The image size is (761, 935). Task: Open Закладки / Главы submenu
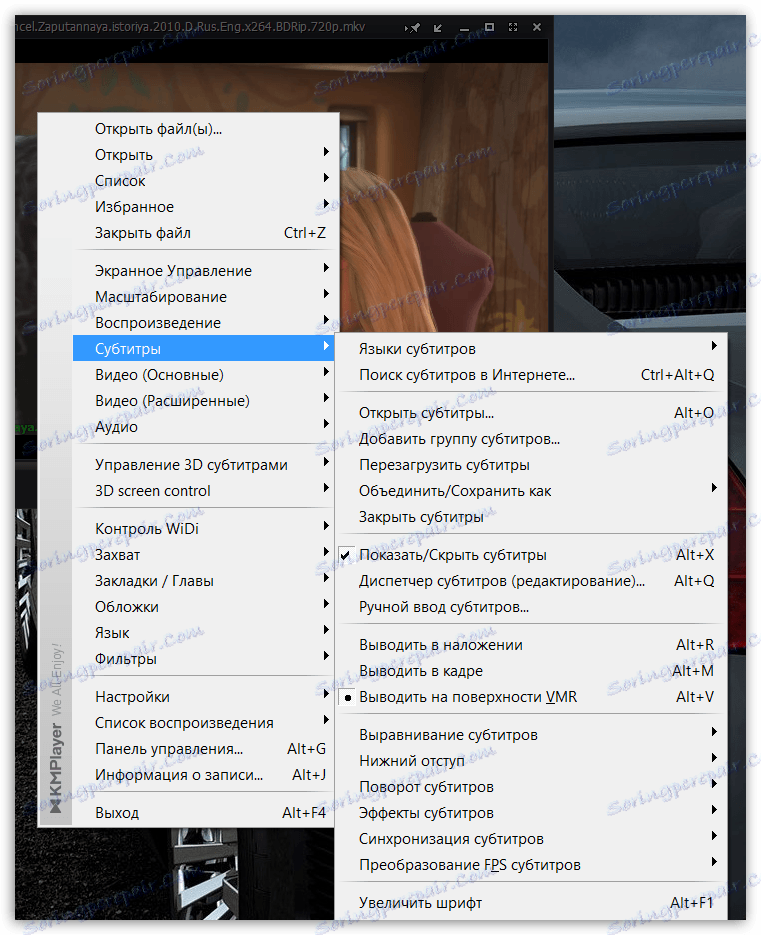point(205,581)
